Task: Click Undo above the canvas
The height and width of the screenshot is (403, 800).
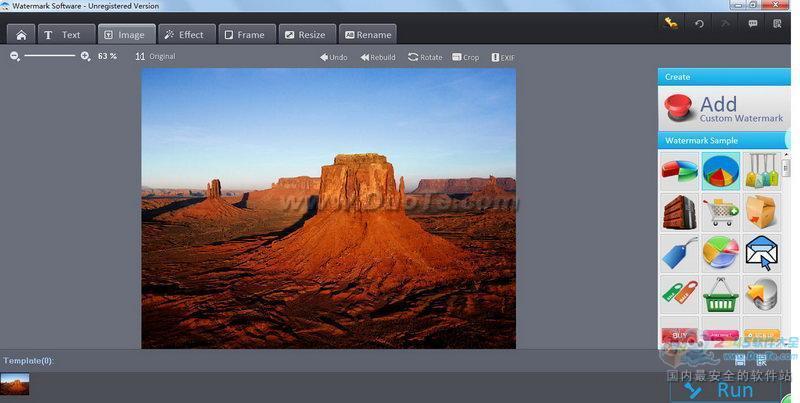Action: (x=334, y=57)
